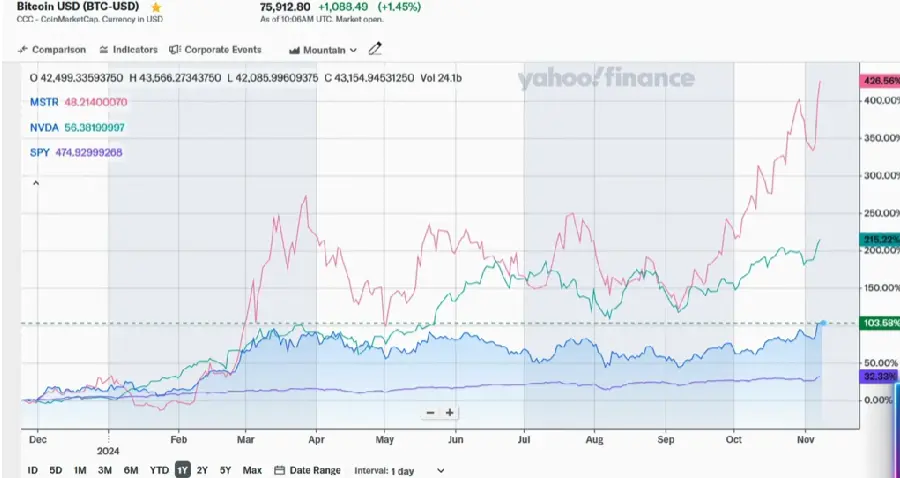Click the Aug label on the time axis
This screenshot has width=900, height=478.
click(x=595, y=440)
